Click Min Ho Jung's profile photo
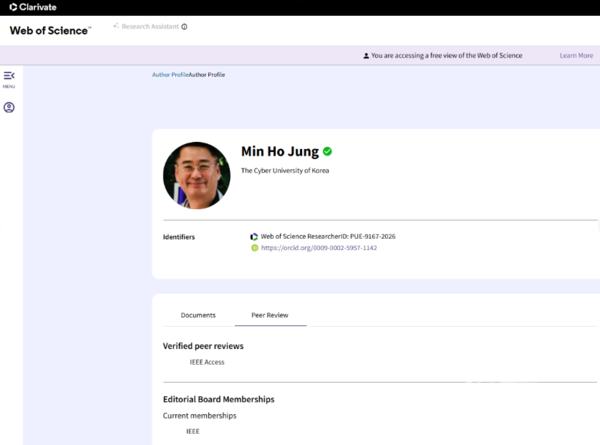This screenshot has width=600, height=445. tap(197, 175)
